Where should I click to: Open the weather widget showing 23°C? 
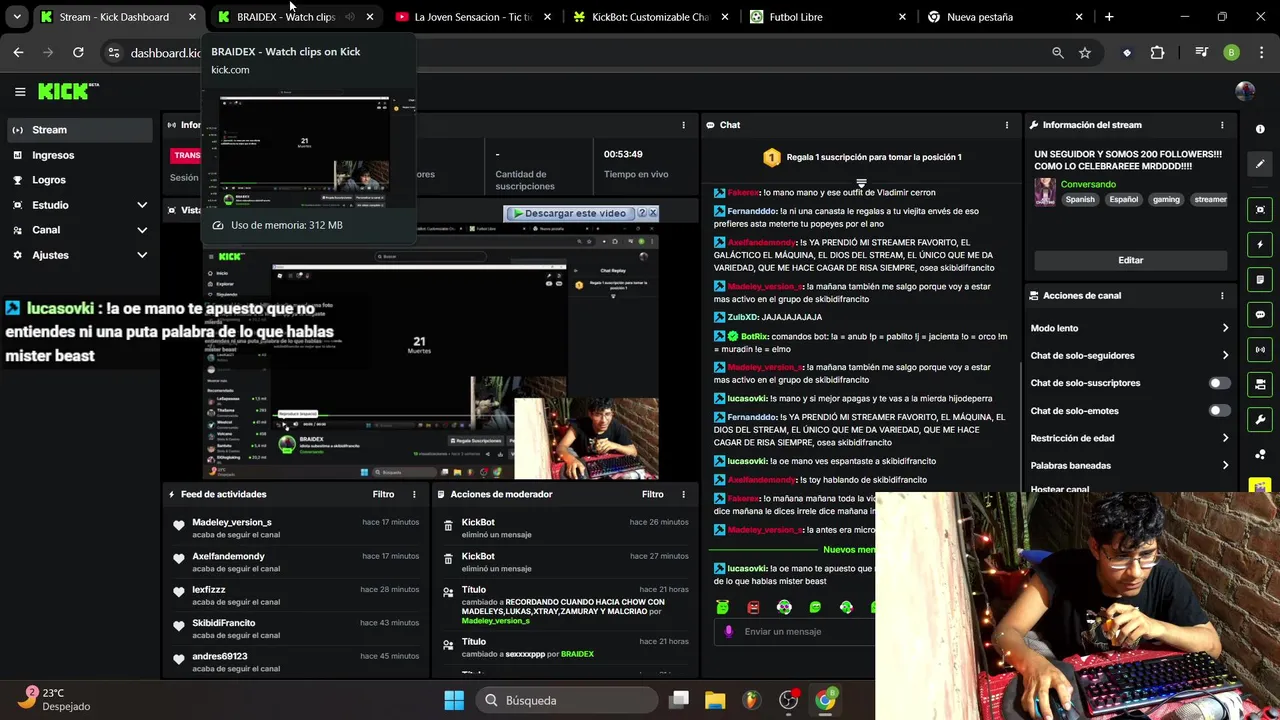point(58,699)
